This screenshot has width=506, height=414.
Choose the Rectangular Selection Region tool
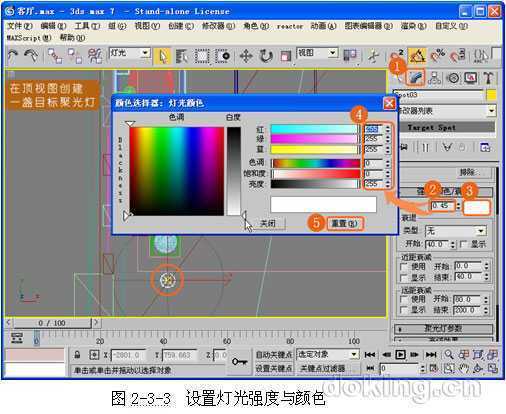pos(202,56)
